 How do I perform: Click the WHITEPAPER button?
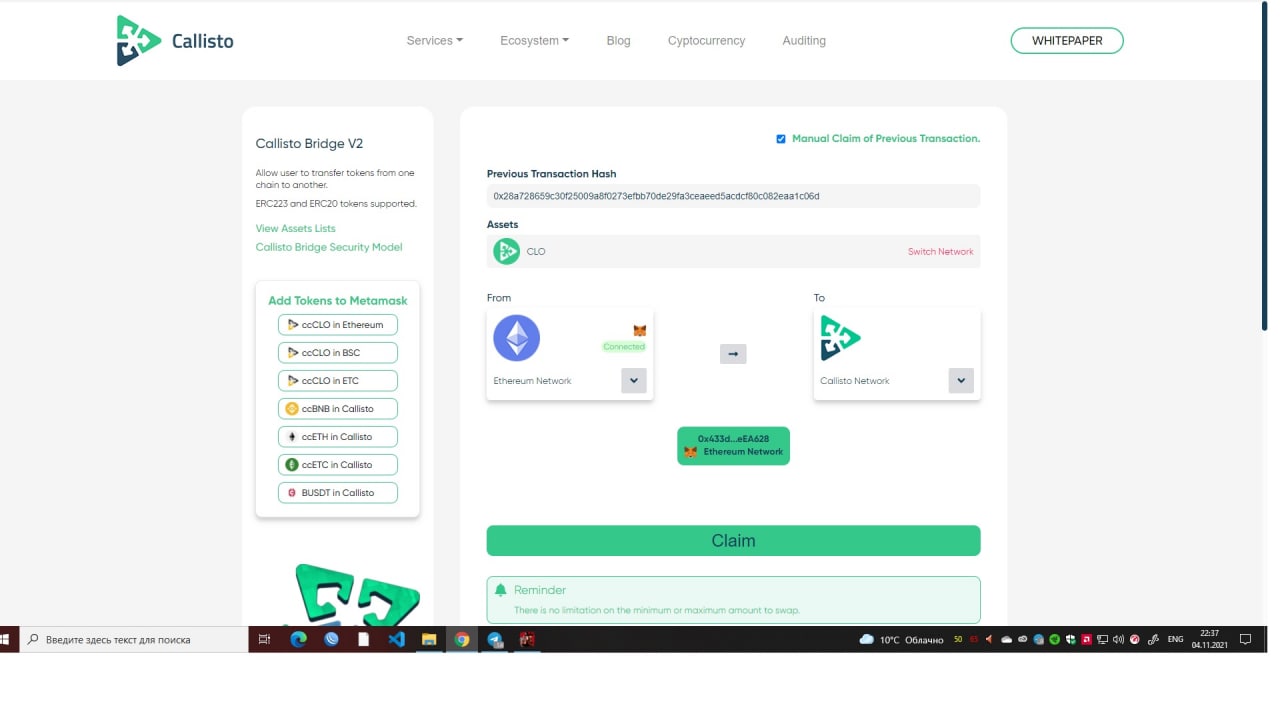1067,41
